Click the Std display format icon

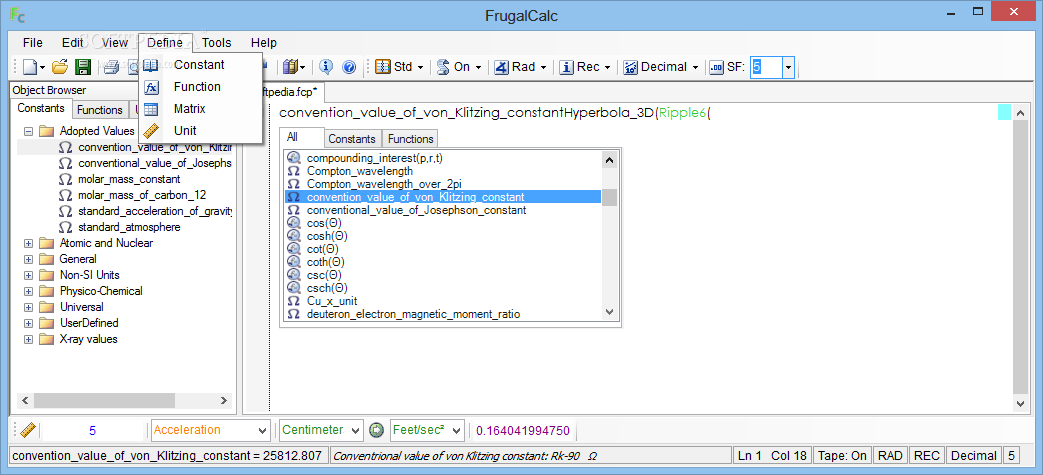pos(383,67)
